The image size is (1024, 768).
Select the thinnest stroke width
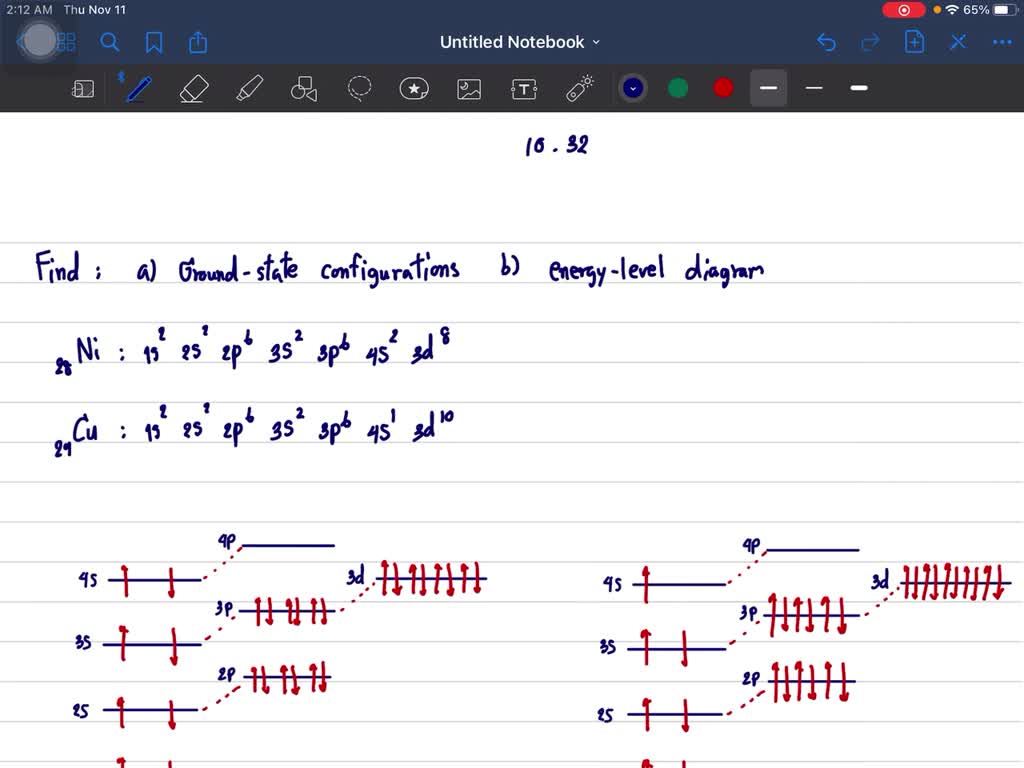coord(813,88)
